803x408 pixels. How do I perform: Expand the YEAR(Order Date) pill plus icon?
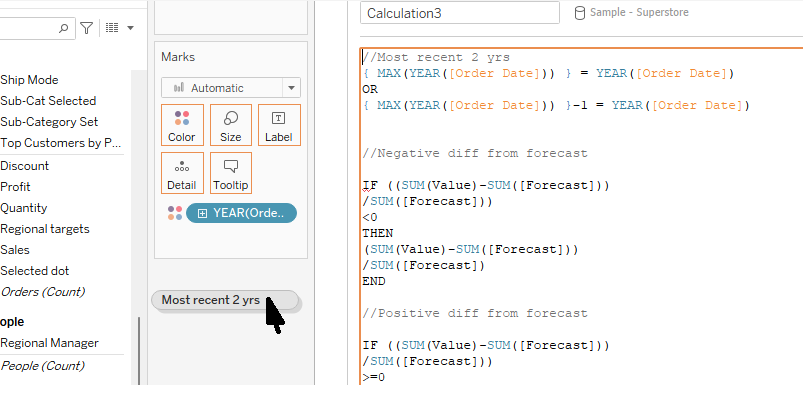203,213
